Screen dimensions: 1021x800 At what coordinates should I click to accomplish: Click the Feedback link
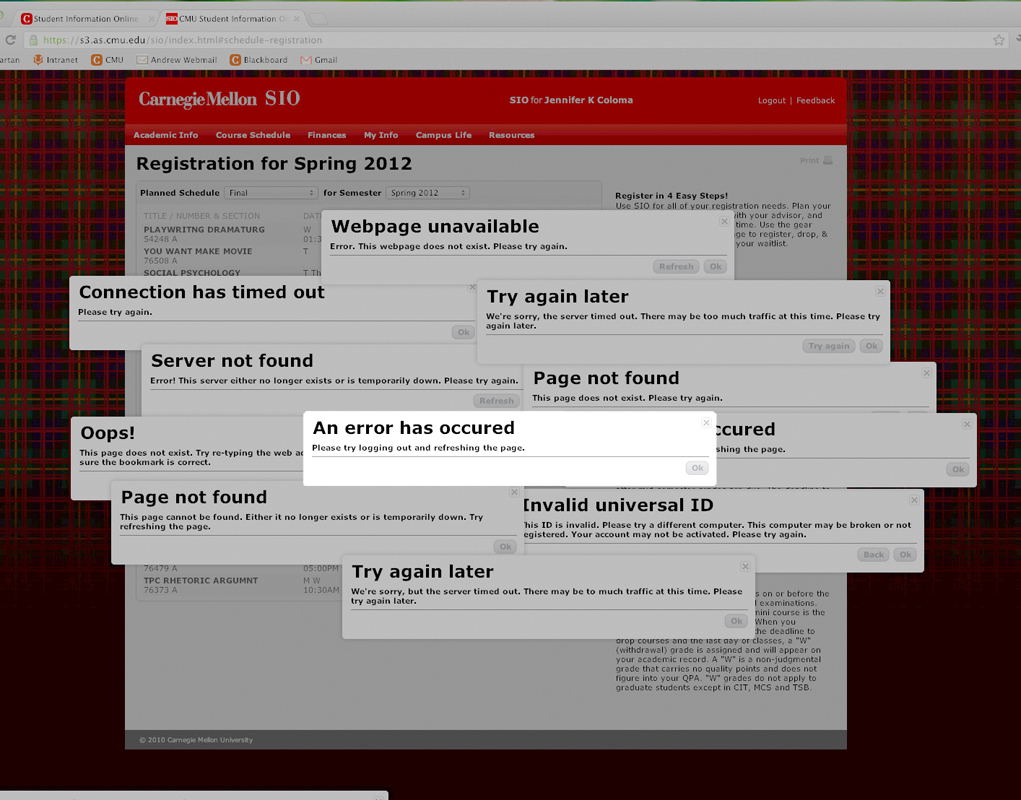coord(815,100)
